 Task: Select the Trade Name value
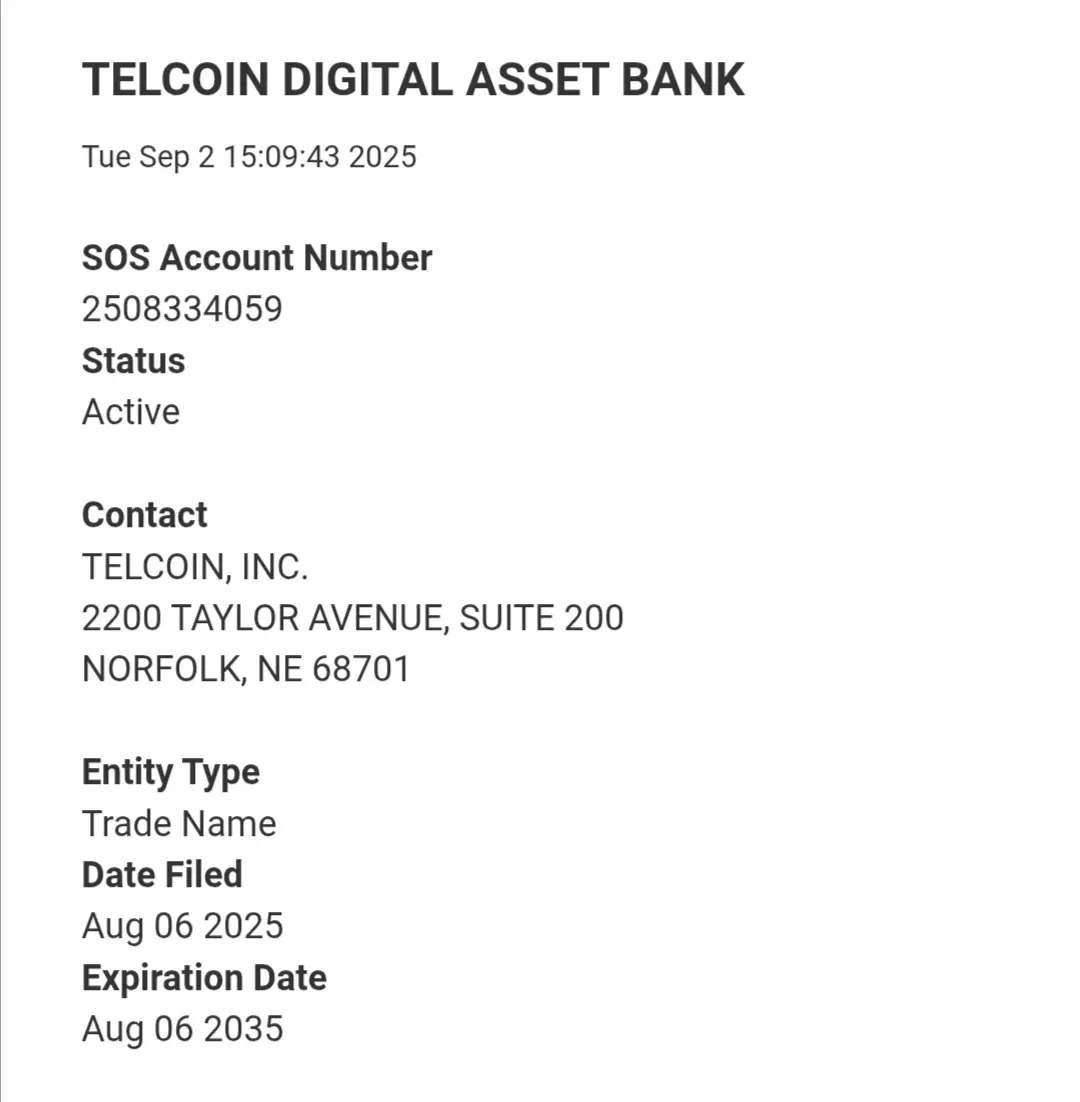(179, 824)
